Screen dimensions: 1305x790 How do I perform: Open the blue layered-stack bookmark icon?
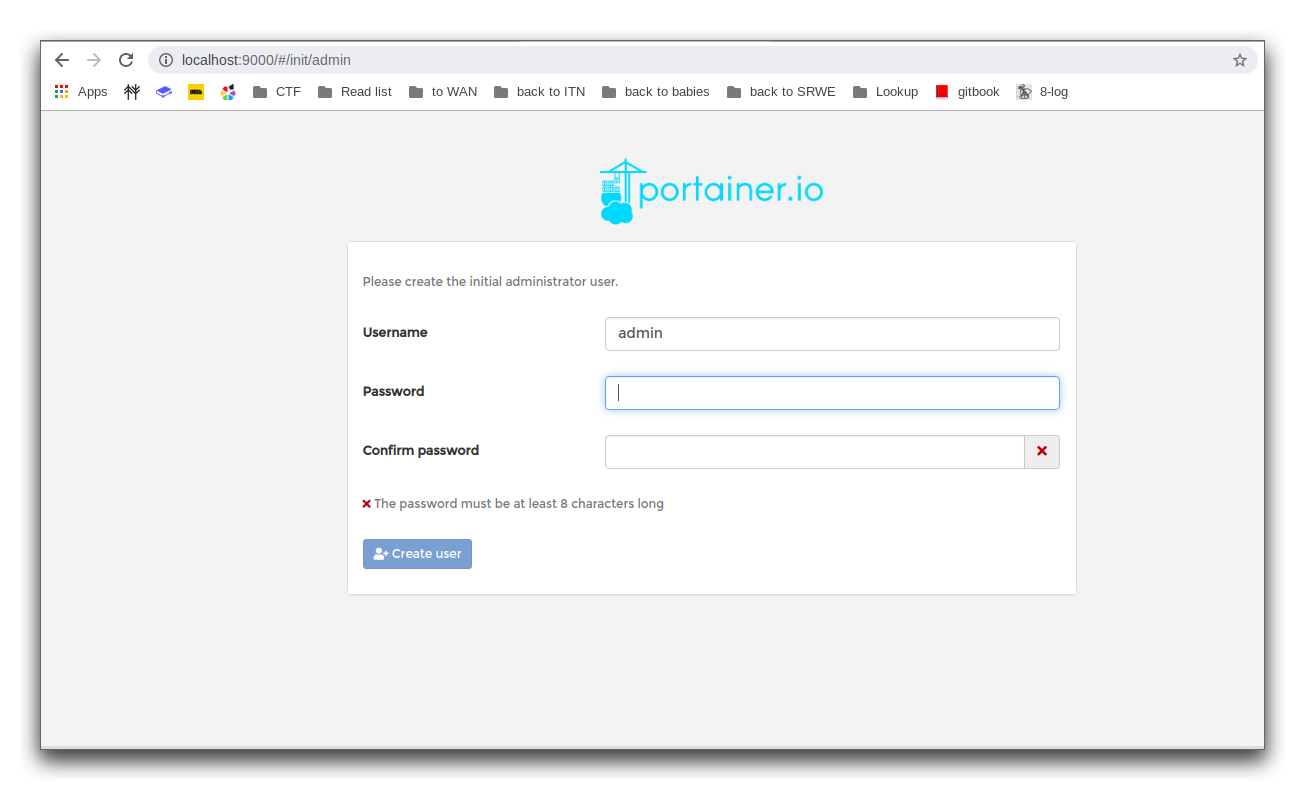coord(164,91)
